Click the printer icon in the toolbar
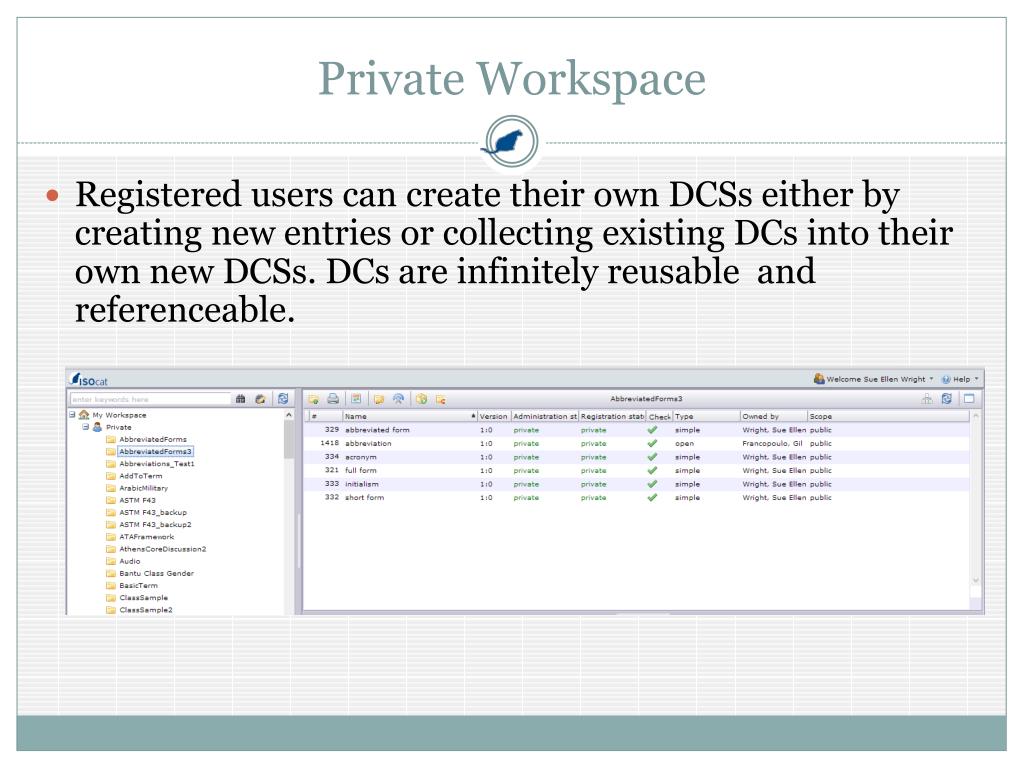The width and height of the screenshot is (1024, 768). click(333, 398)
